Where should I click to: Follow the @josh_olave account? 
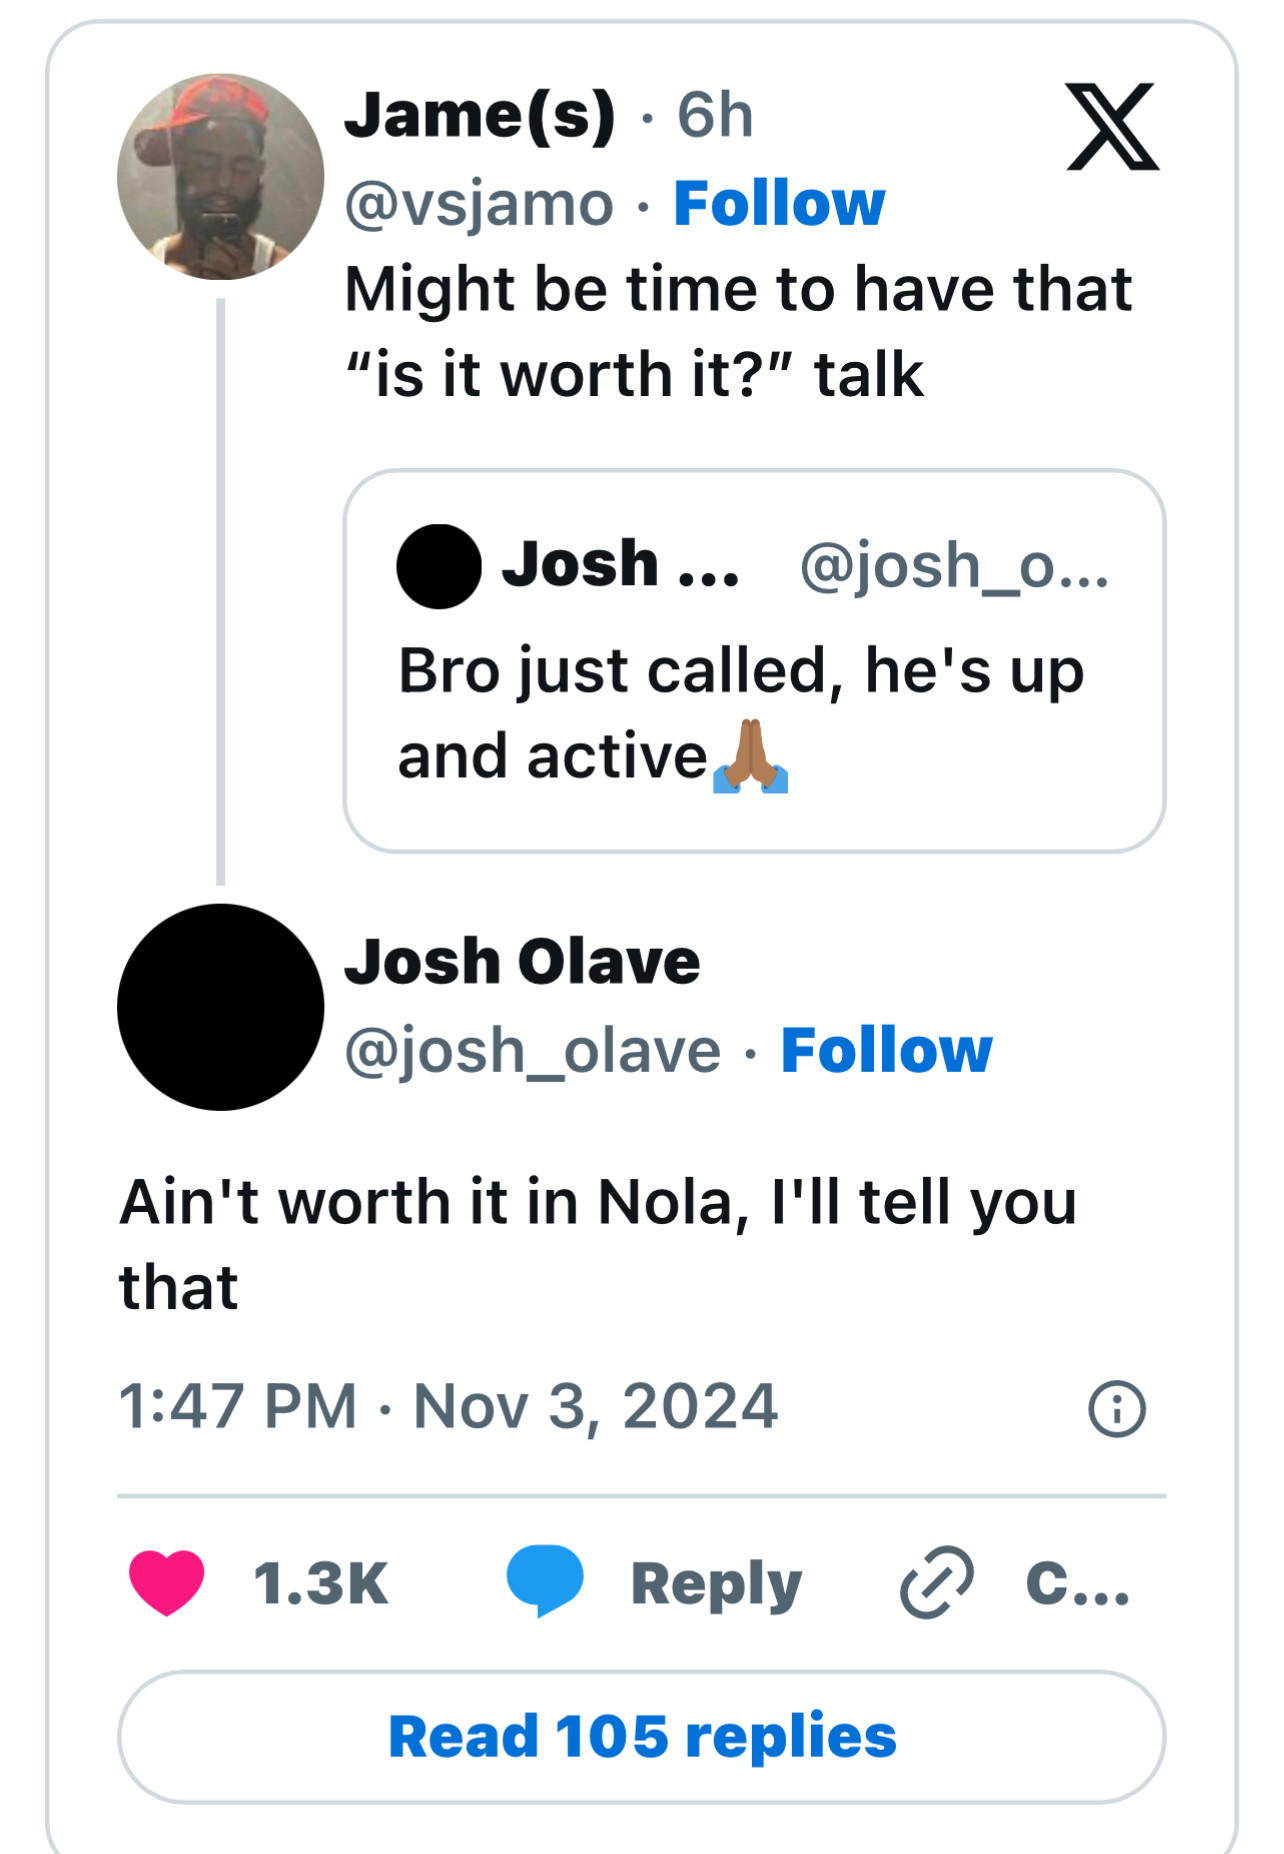tap(886, 1051)
